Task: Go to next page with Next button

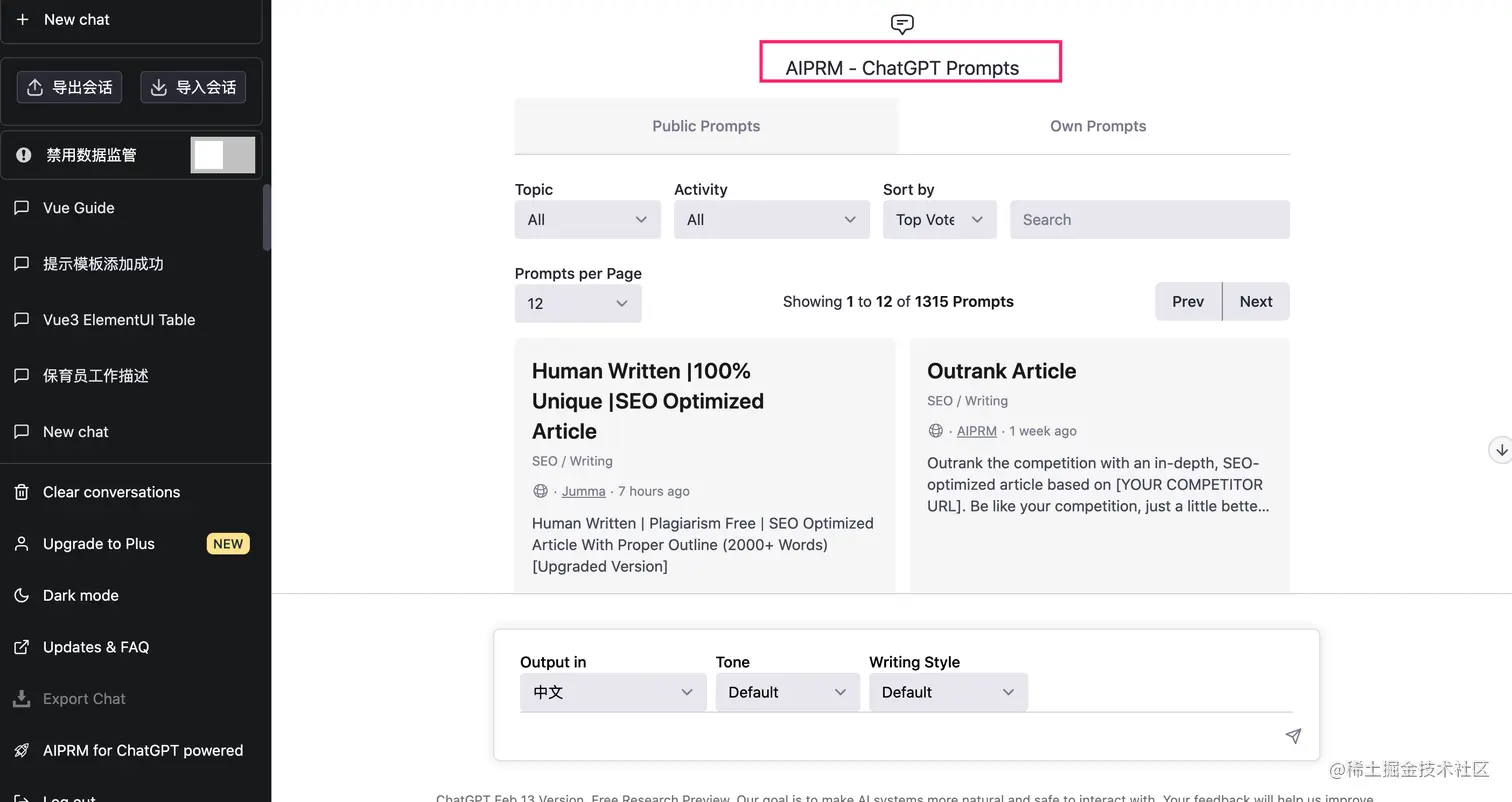Action: click(1256, 302)
